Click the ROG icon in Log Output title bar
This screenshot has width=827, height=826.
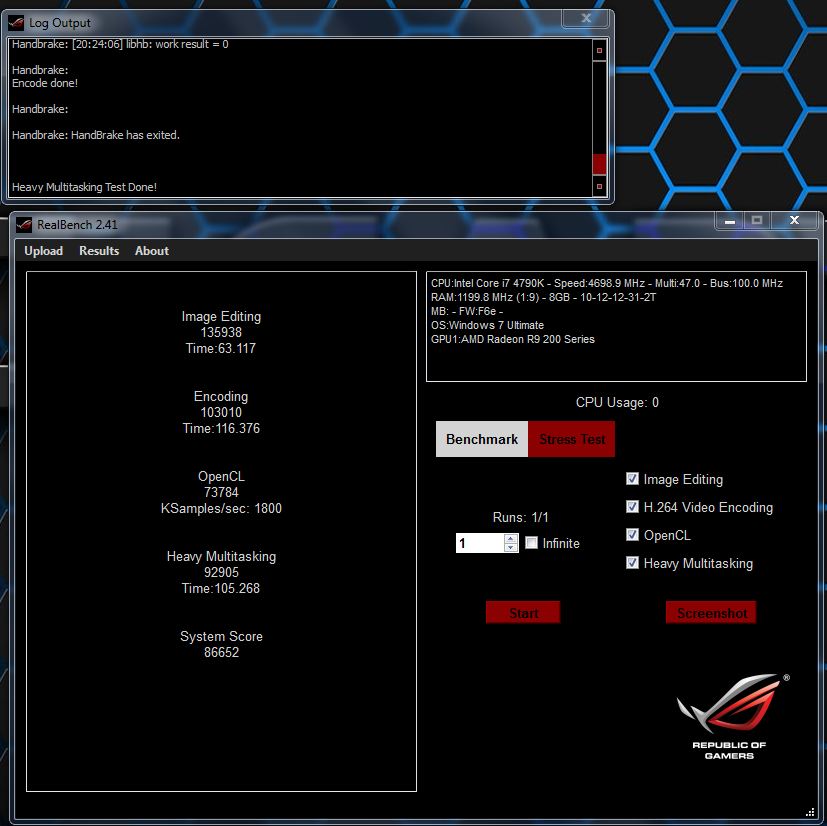click(16, 23)
